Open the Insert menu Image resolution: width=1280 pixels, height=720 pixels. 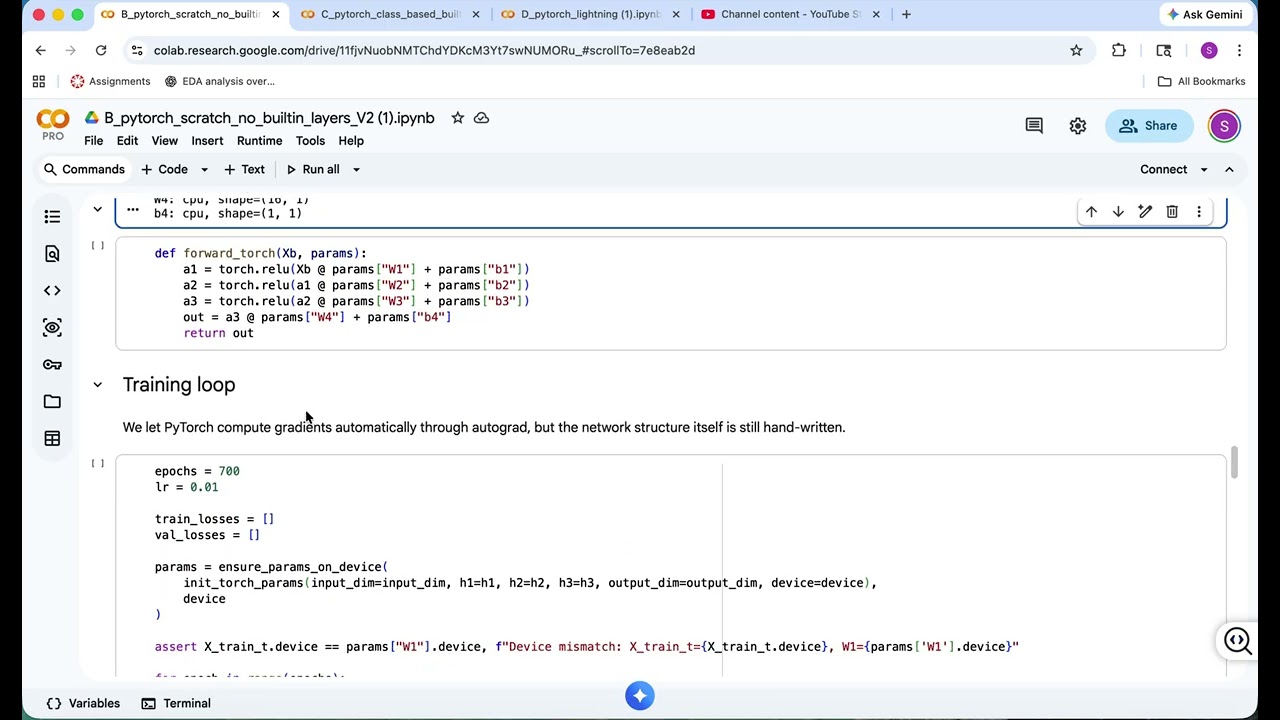207,141
